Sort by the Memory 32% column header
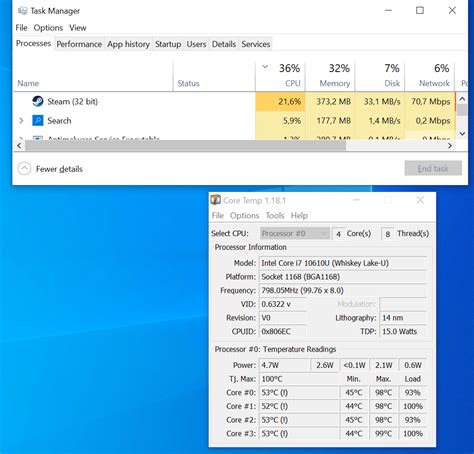Image resolution: width=474 pixels, height=454 pixels. [x=330, y=76]
